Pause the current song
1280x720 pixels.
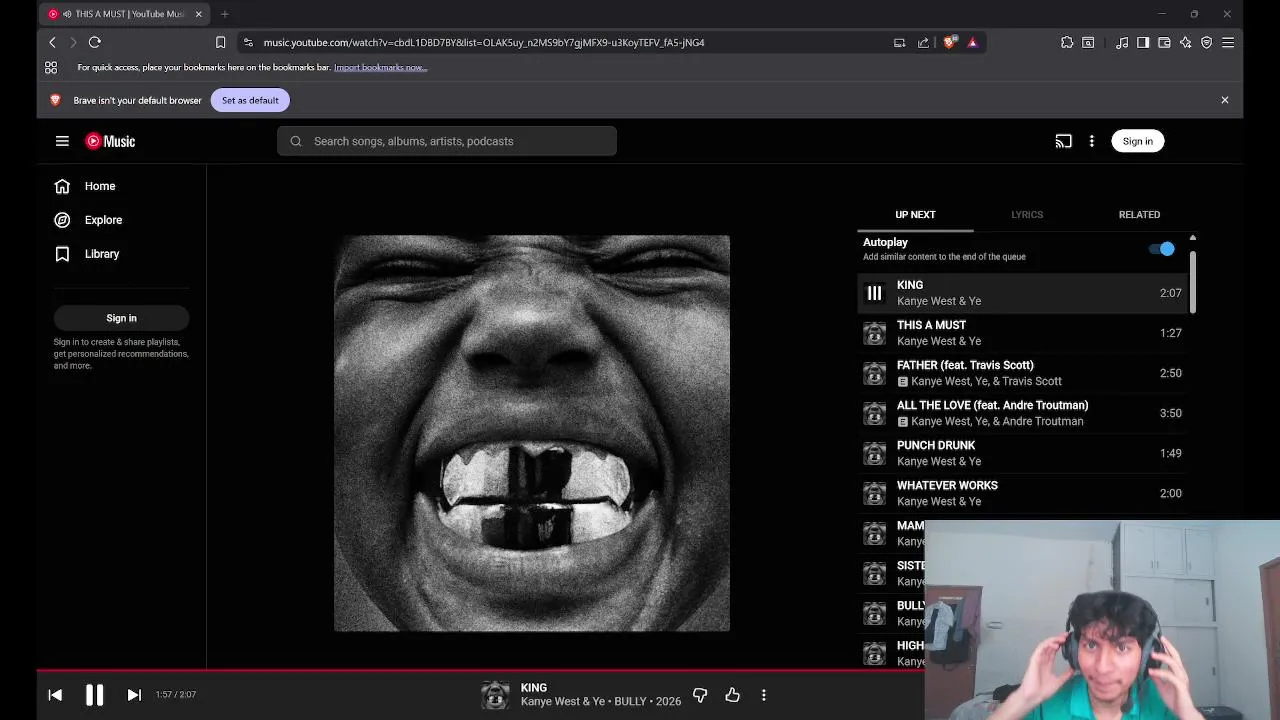(x=94, y=695)
